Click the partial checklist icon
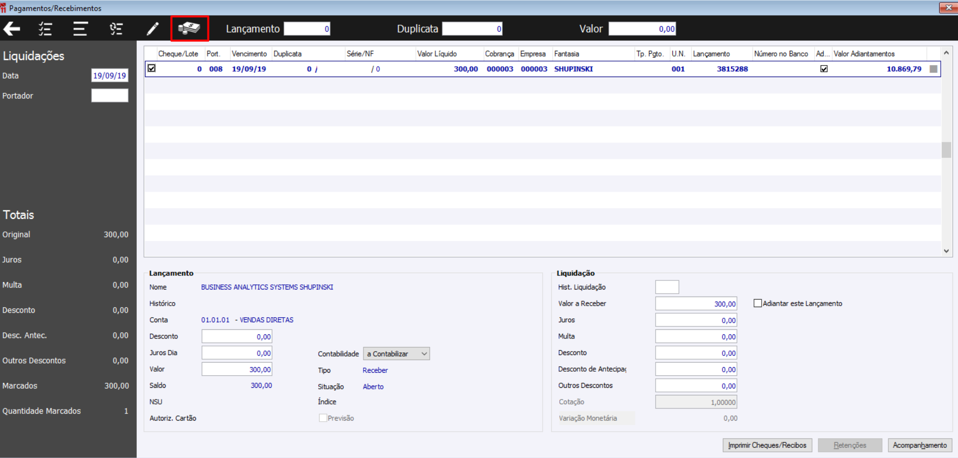The image size is (958, 458). [116, 29]
